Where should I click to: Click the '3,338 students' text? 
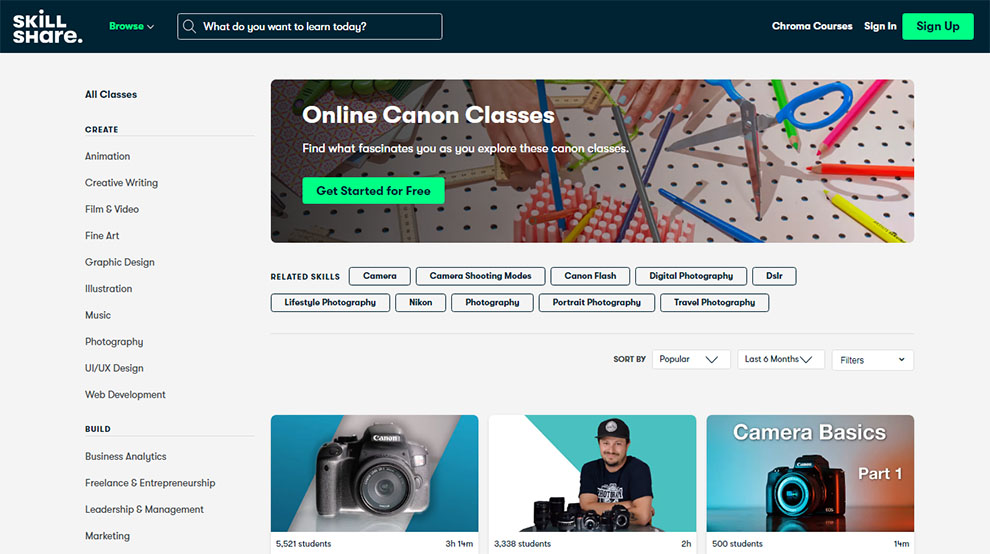(522, 544)
